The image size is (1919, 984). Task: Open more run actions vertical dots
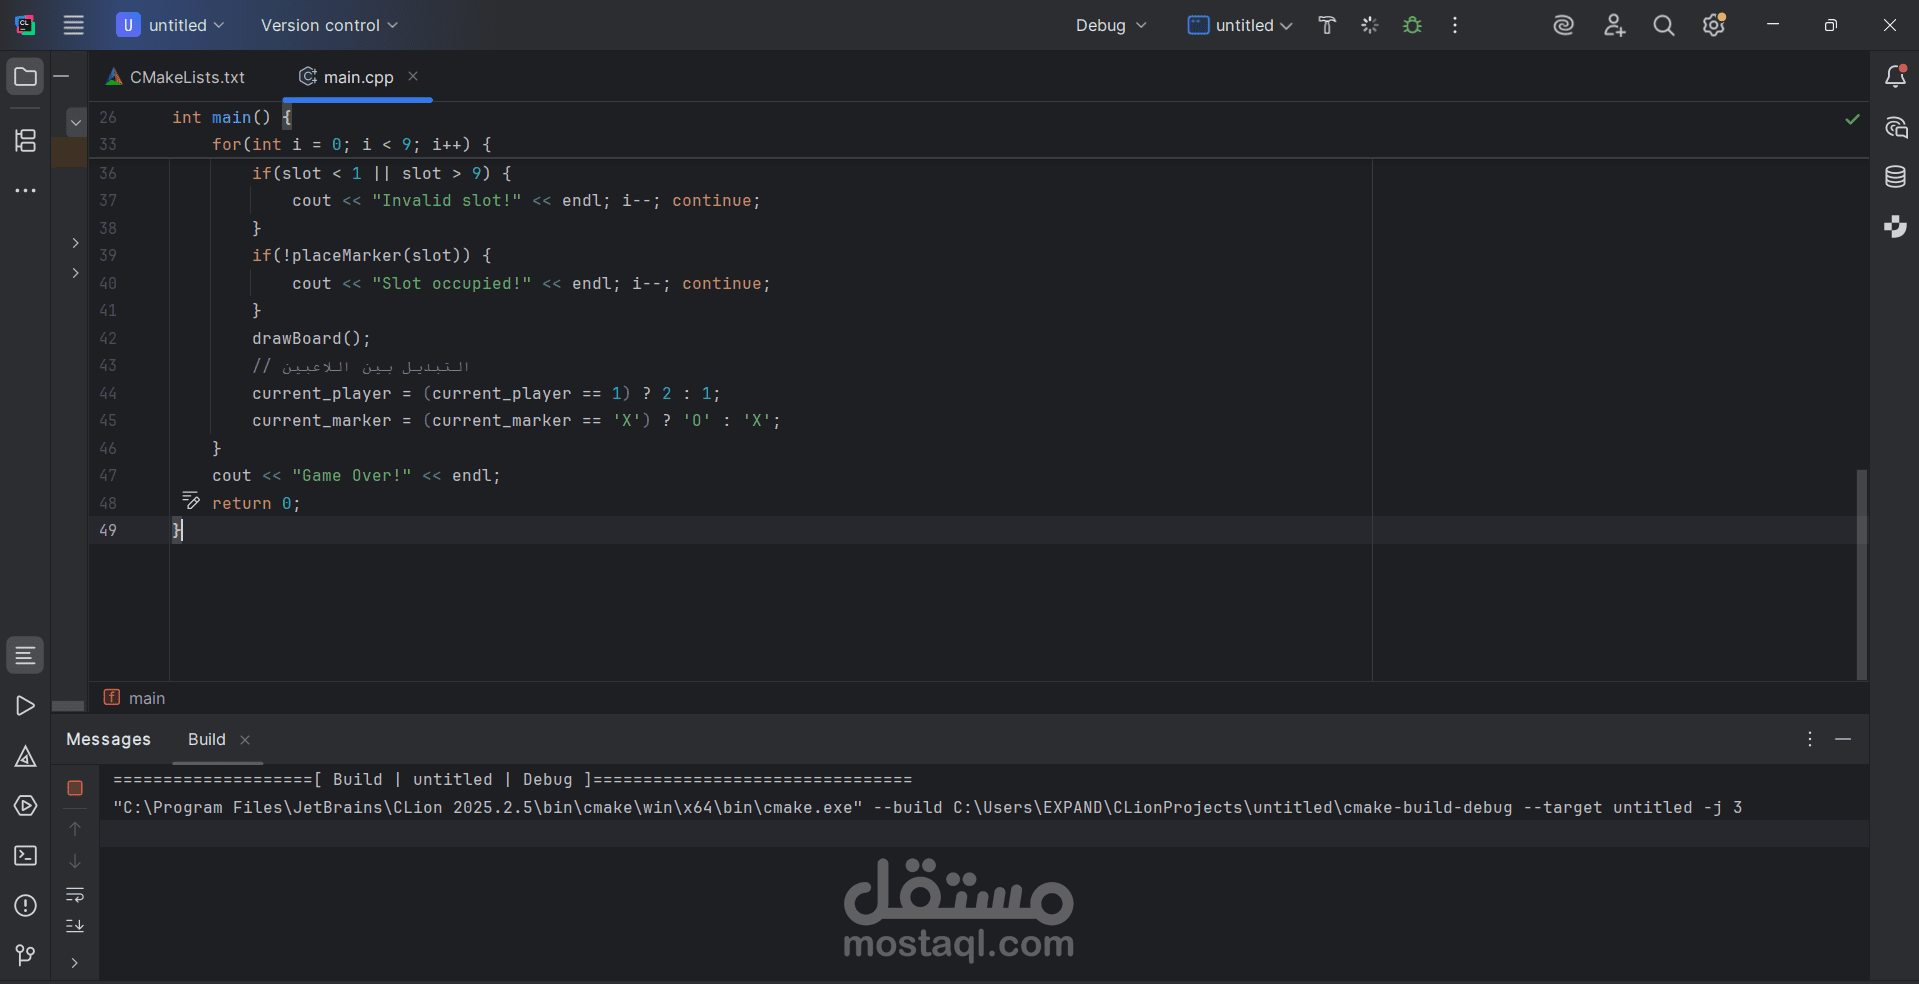[1455, 25]
